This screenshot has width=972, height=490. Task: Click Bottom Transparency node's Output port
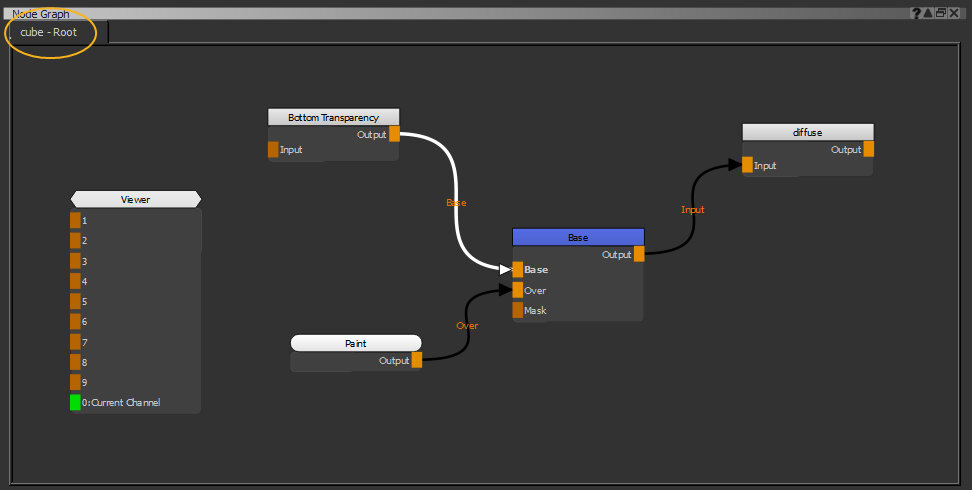pyautogui.click(x=394, y=134)
